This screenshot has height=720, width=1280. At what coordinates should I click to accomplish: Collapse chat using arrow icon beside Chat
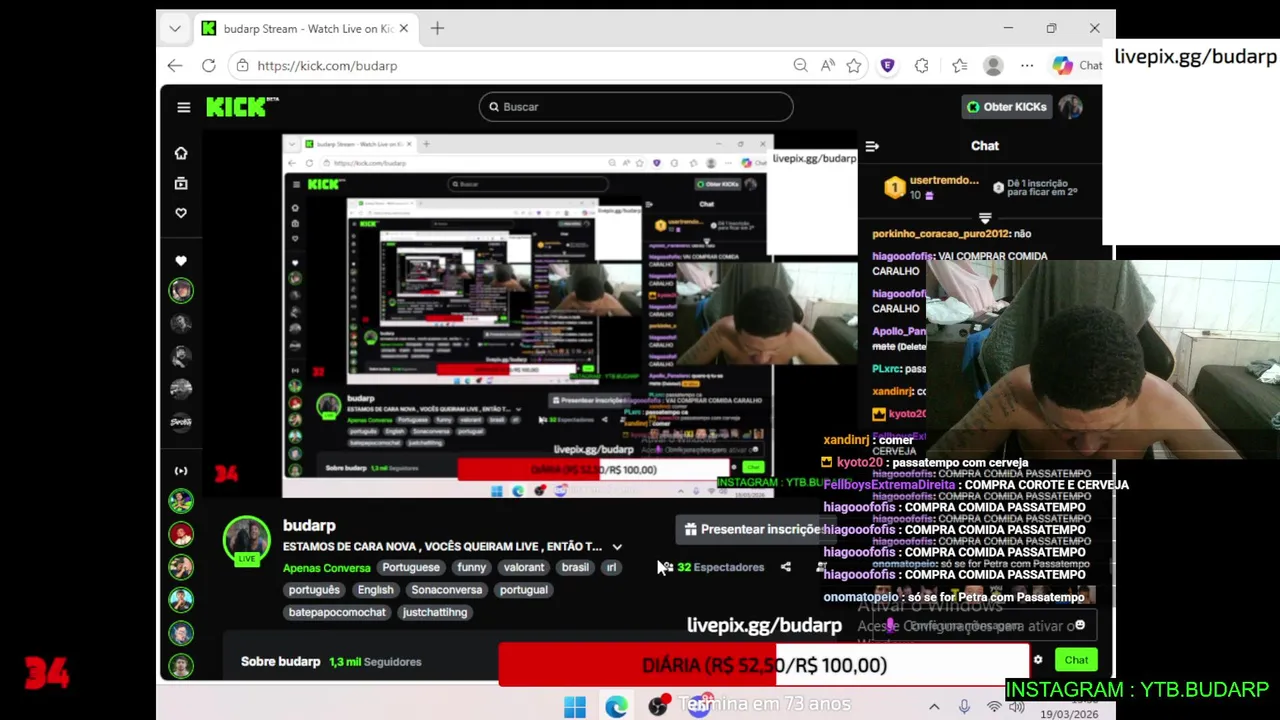[872, 146]
